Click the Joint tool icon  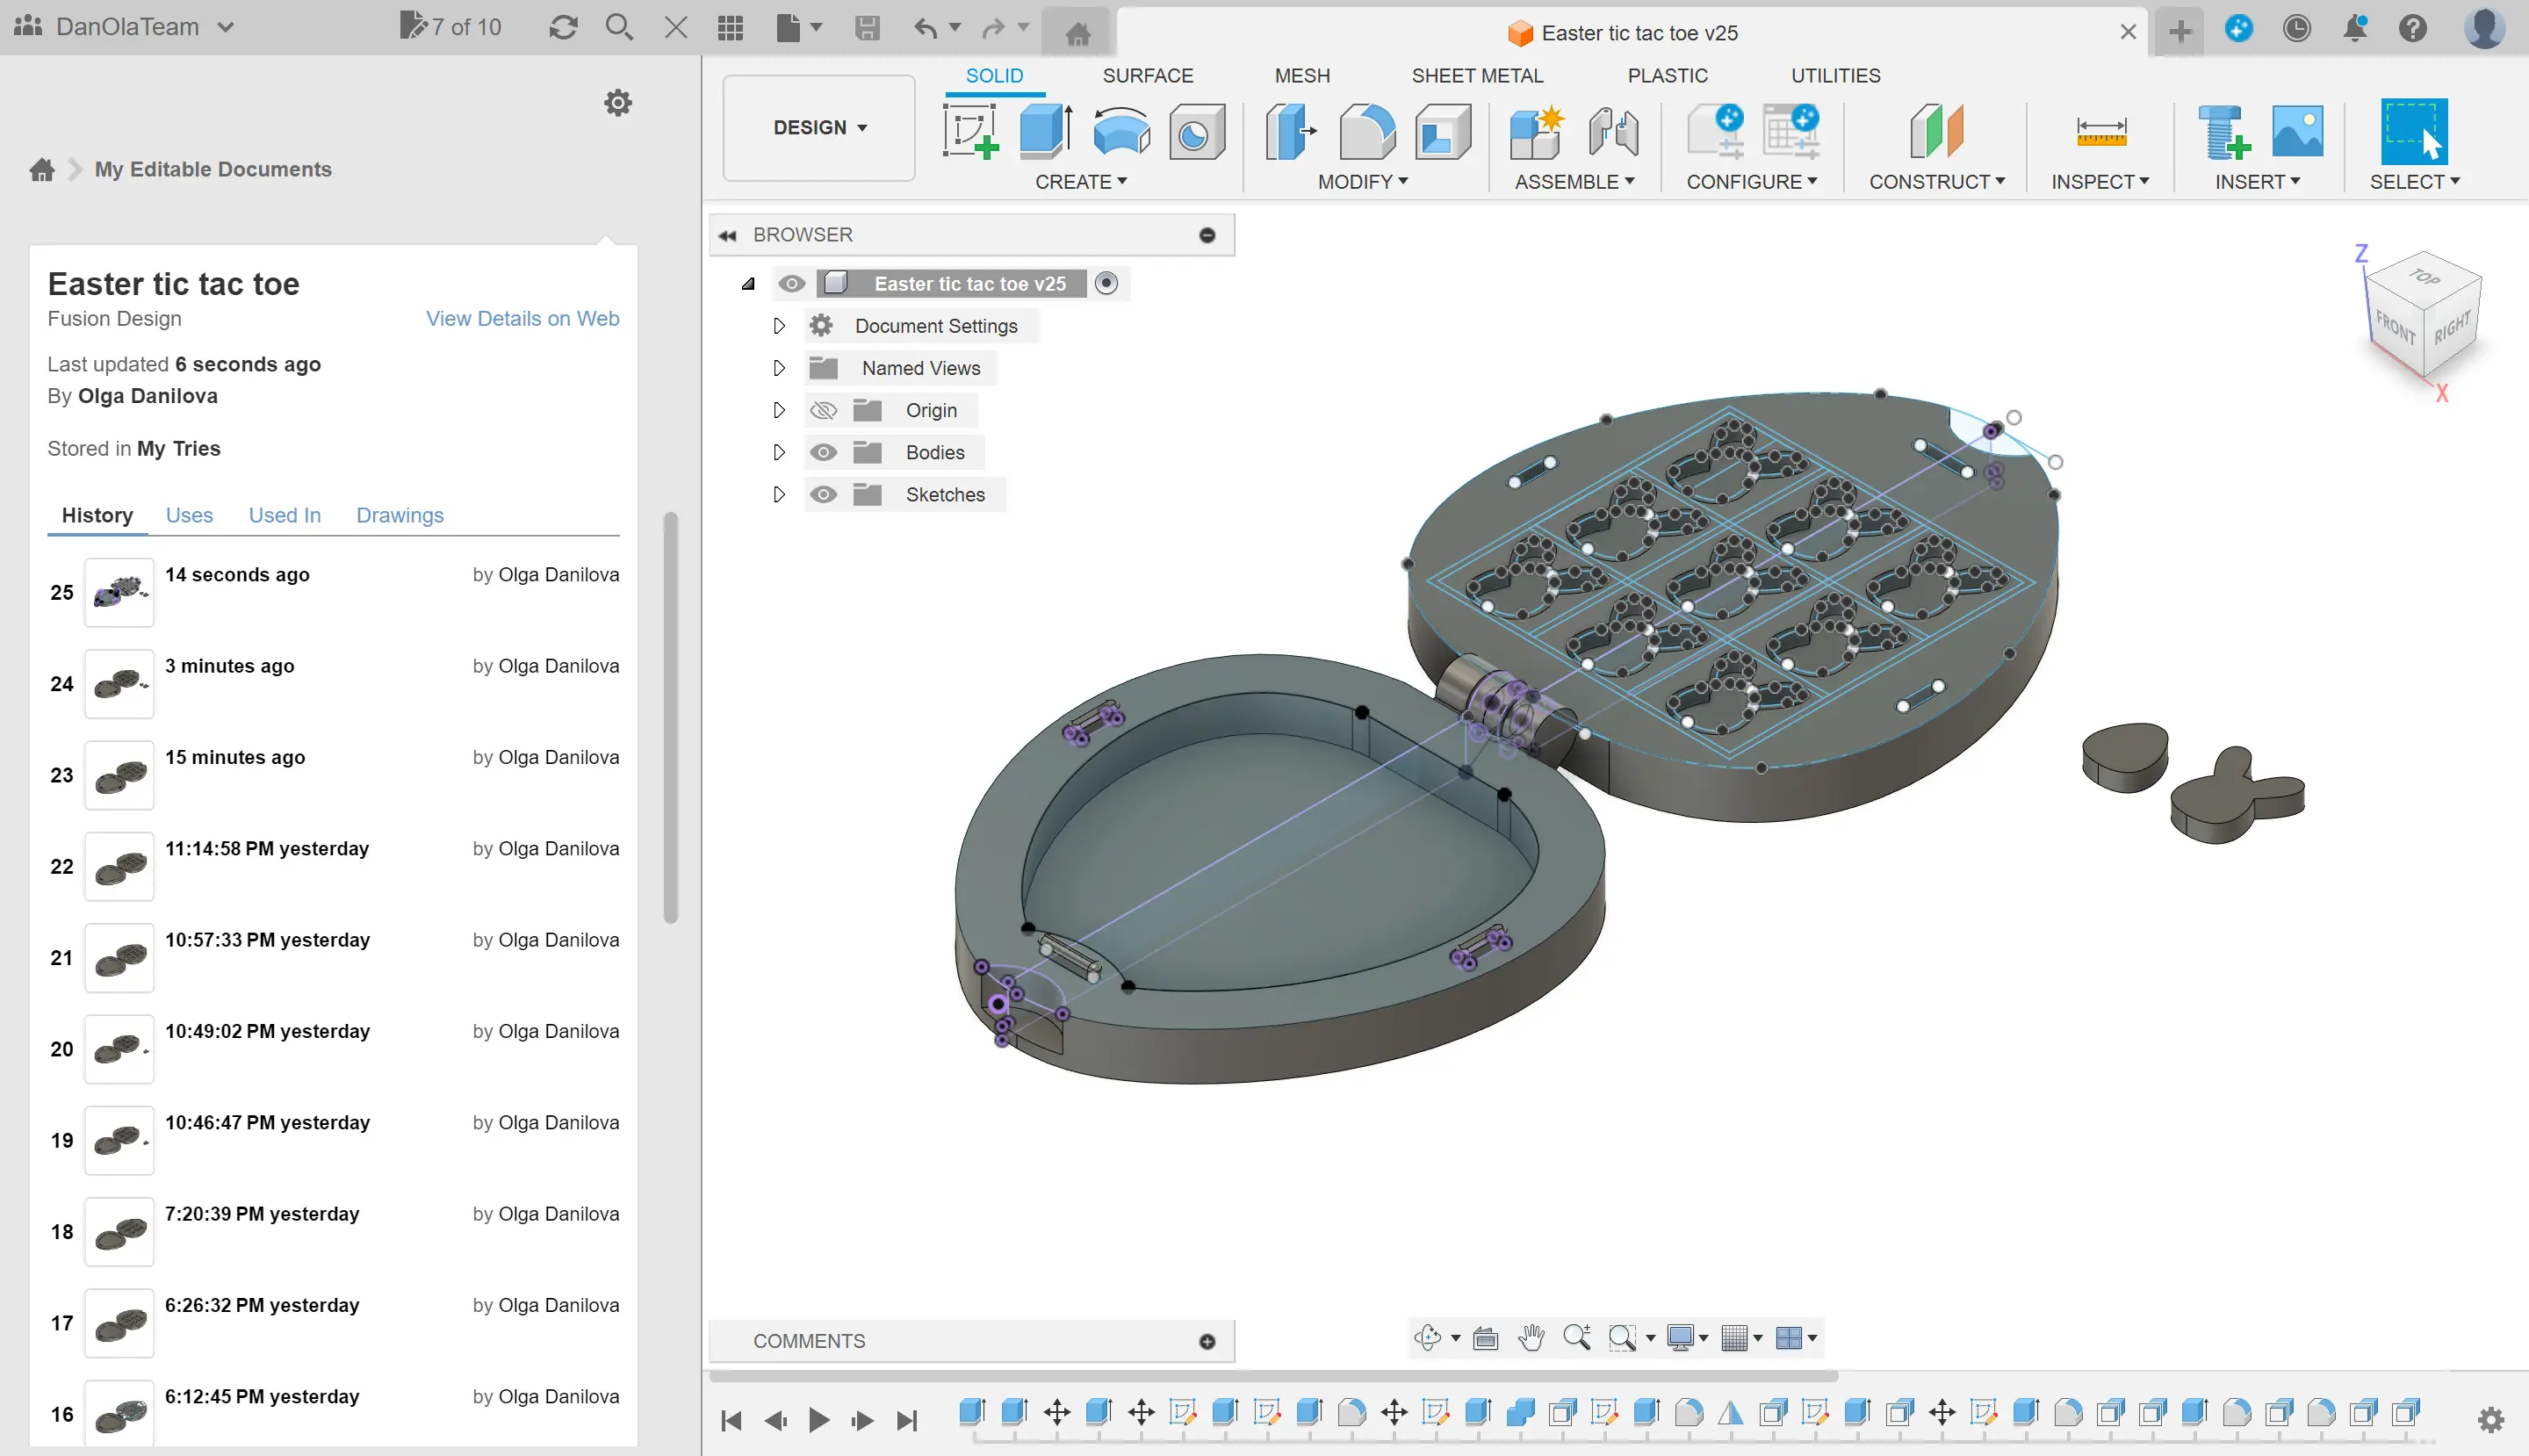click(x=1613, y=131)
